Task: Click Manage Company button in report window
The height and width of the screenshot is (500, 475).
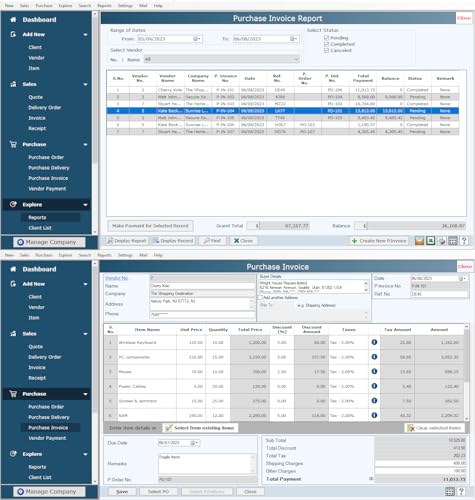Action: coord(49,242)
